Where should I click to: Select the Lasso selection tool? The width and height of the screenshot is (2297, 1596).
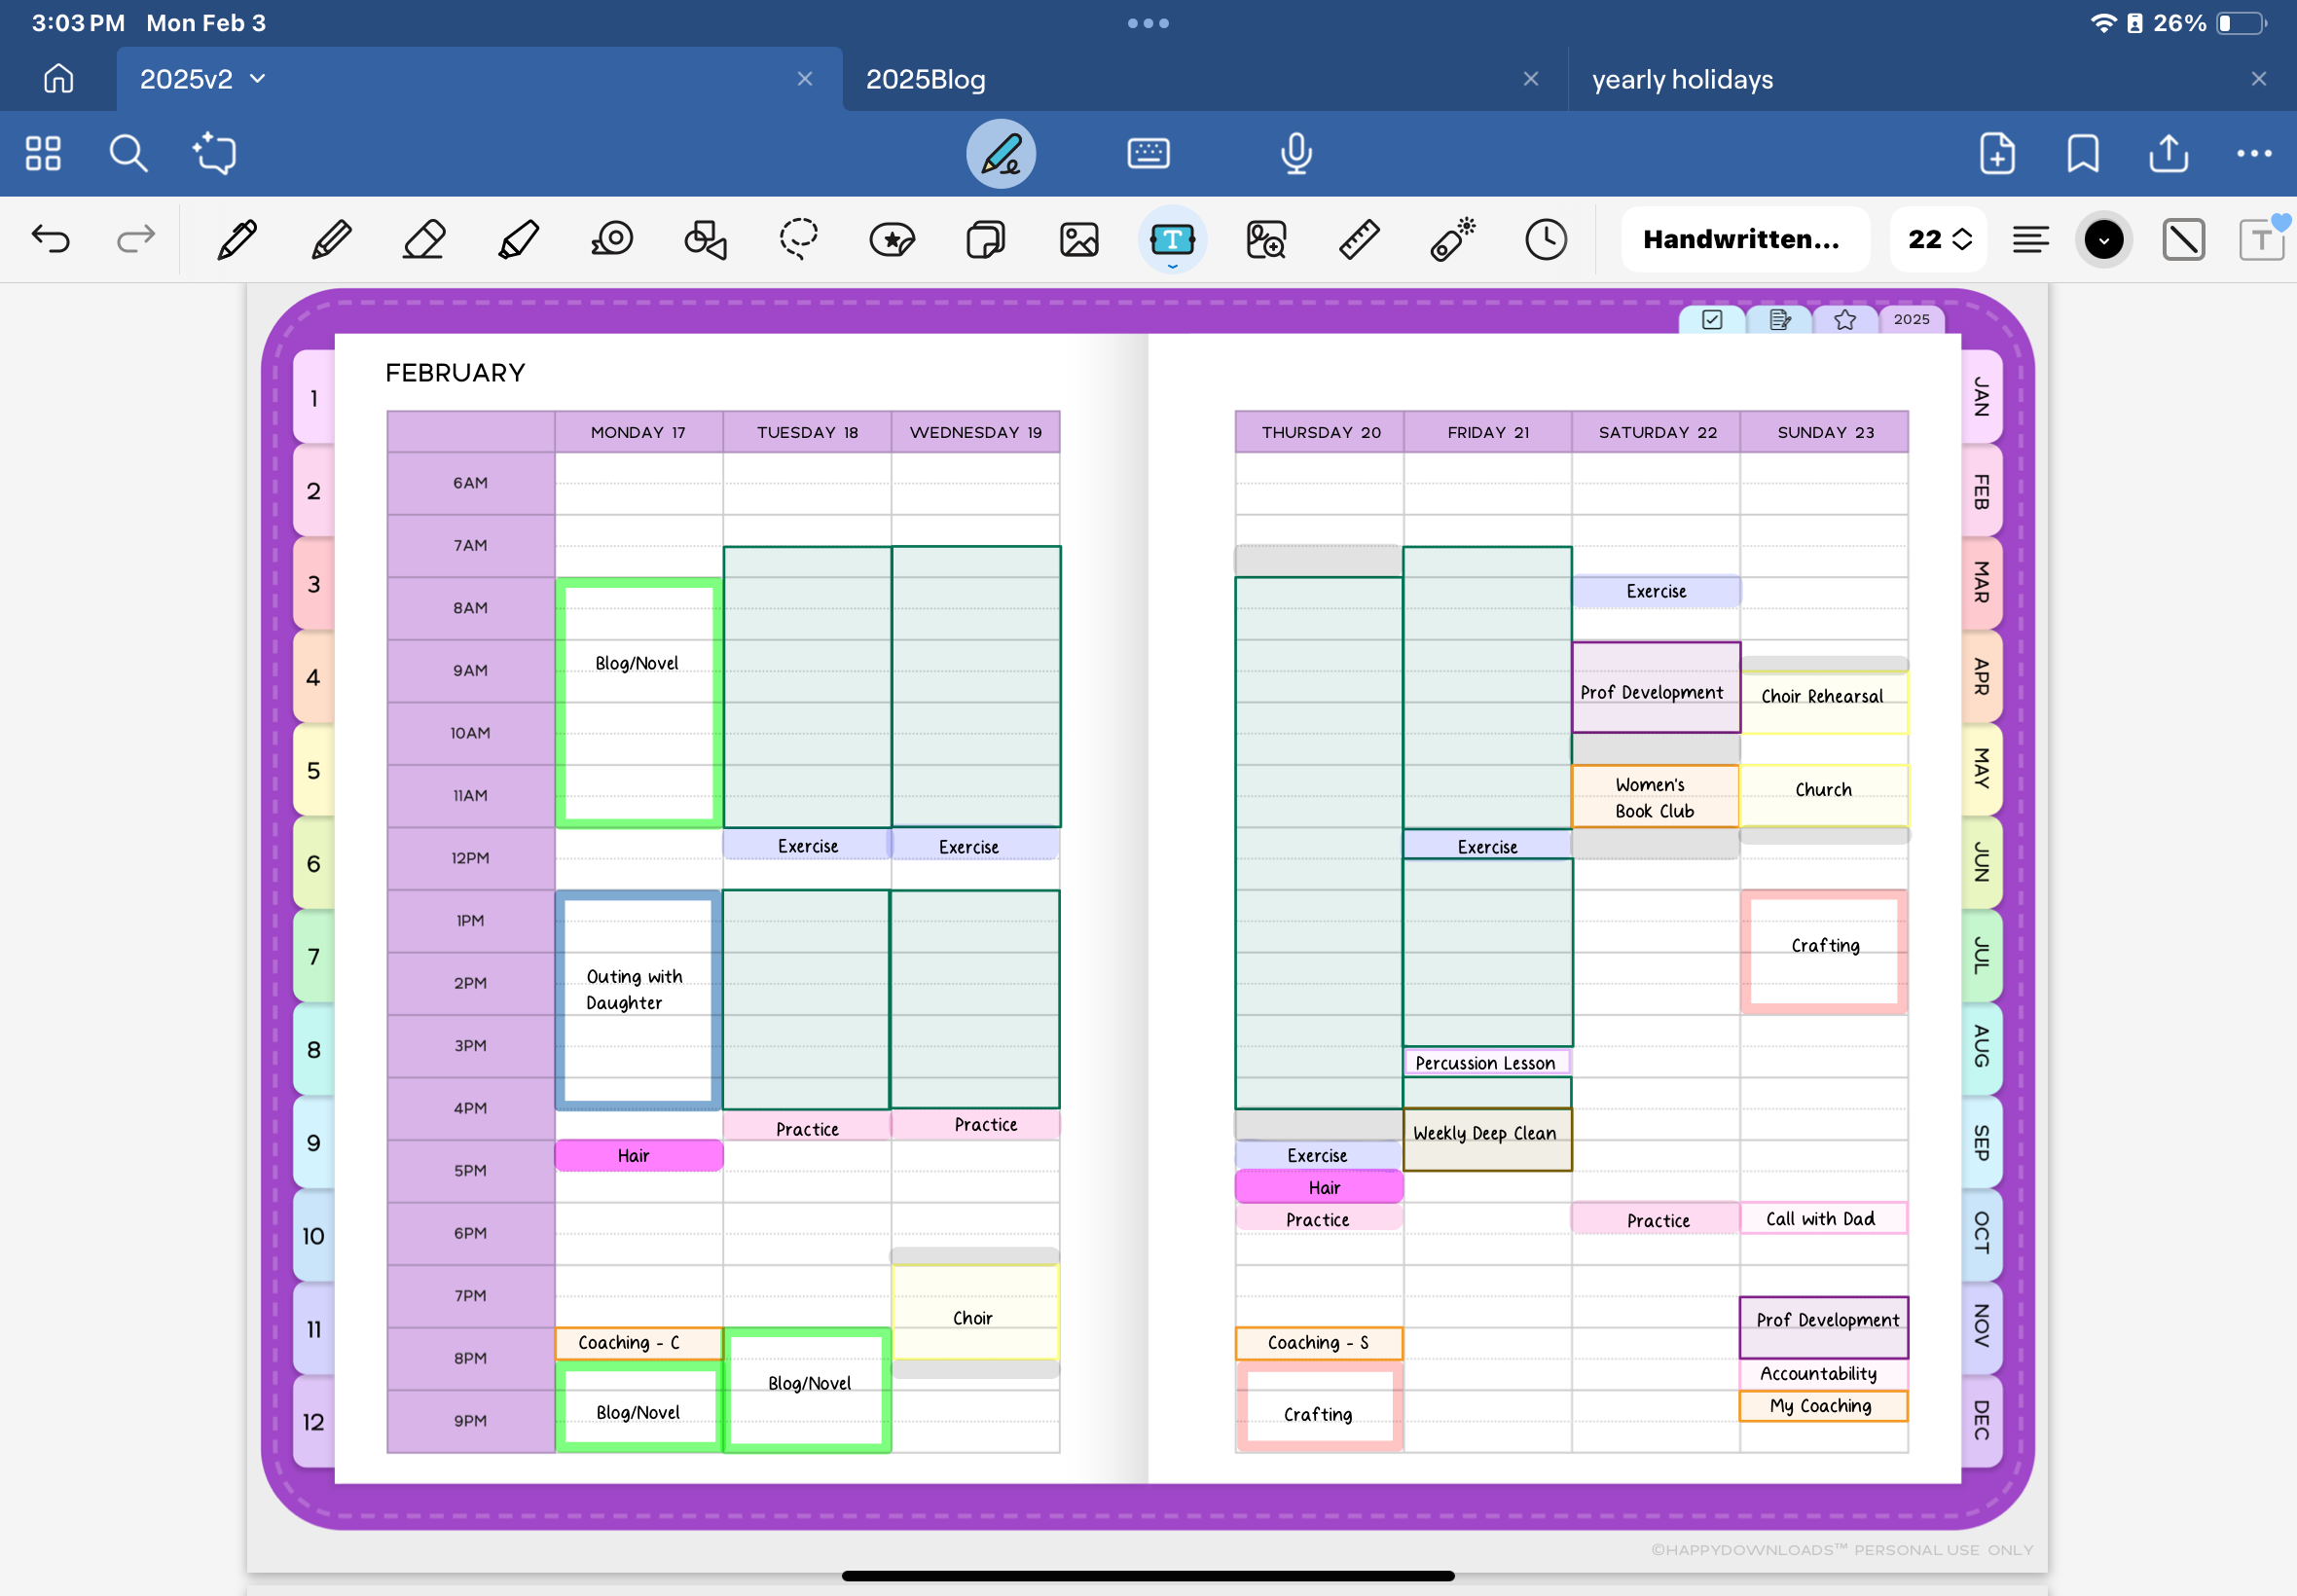point(798,240)
